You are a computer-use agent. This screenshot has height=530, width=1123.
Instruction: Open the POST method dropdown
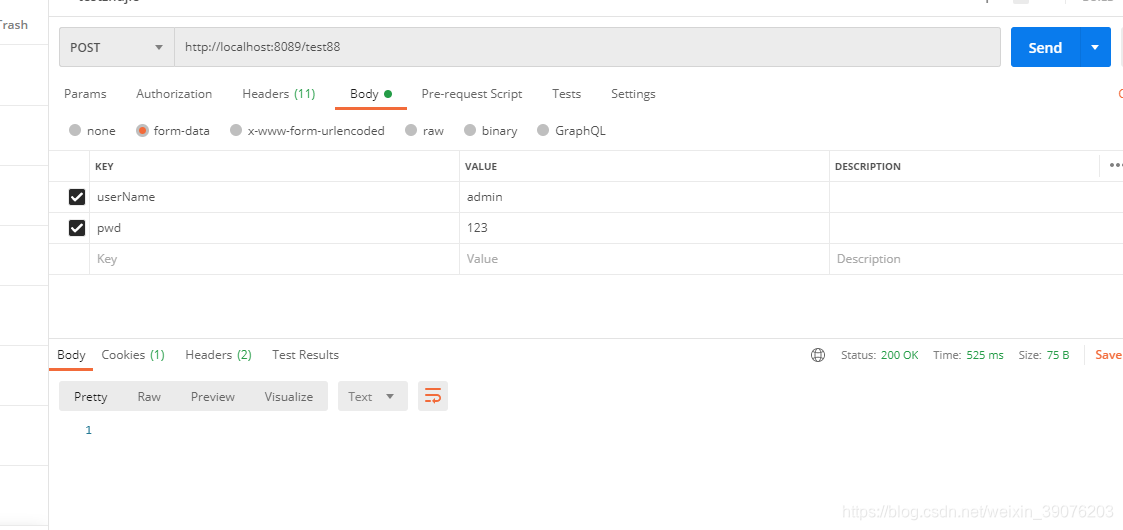coord(117,47)
